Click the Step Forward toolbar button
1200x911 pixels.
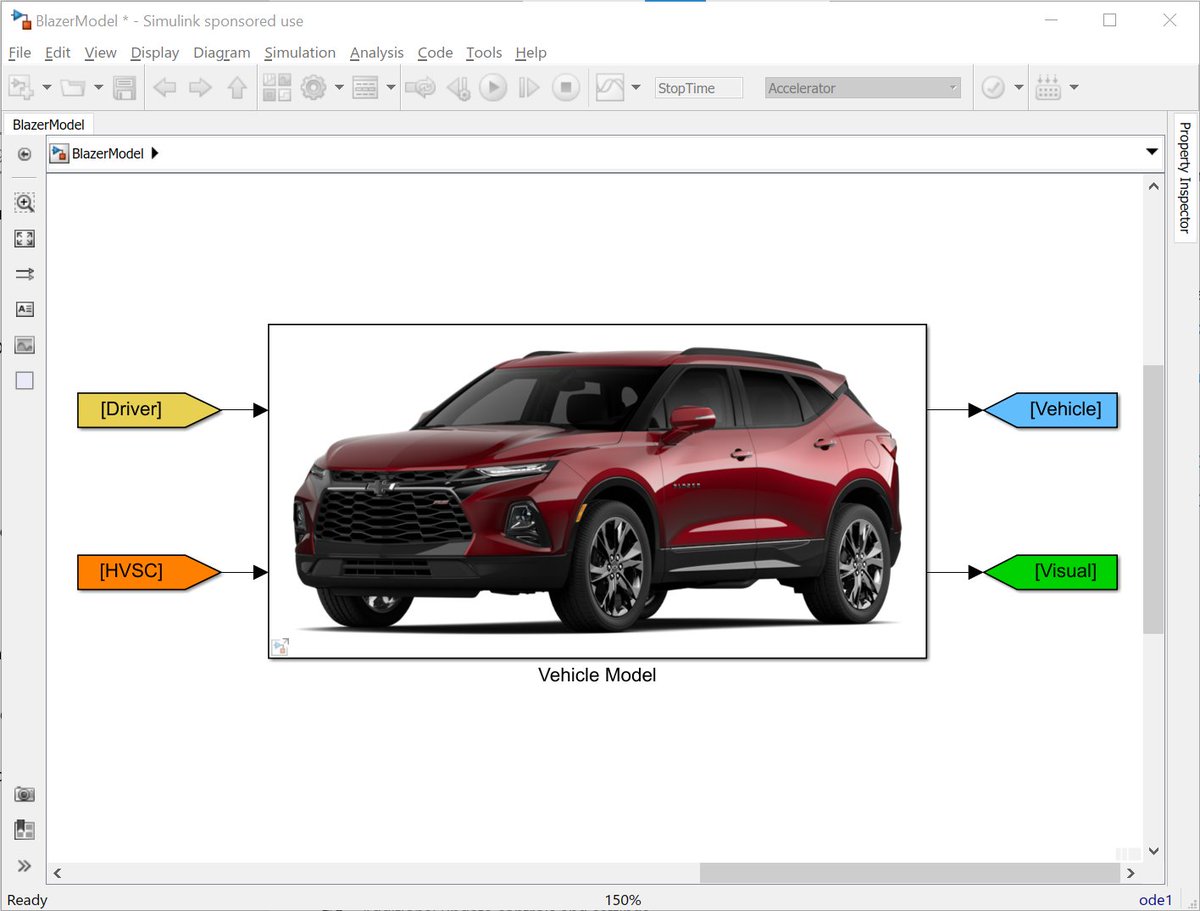tap(529, 88)
